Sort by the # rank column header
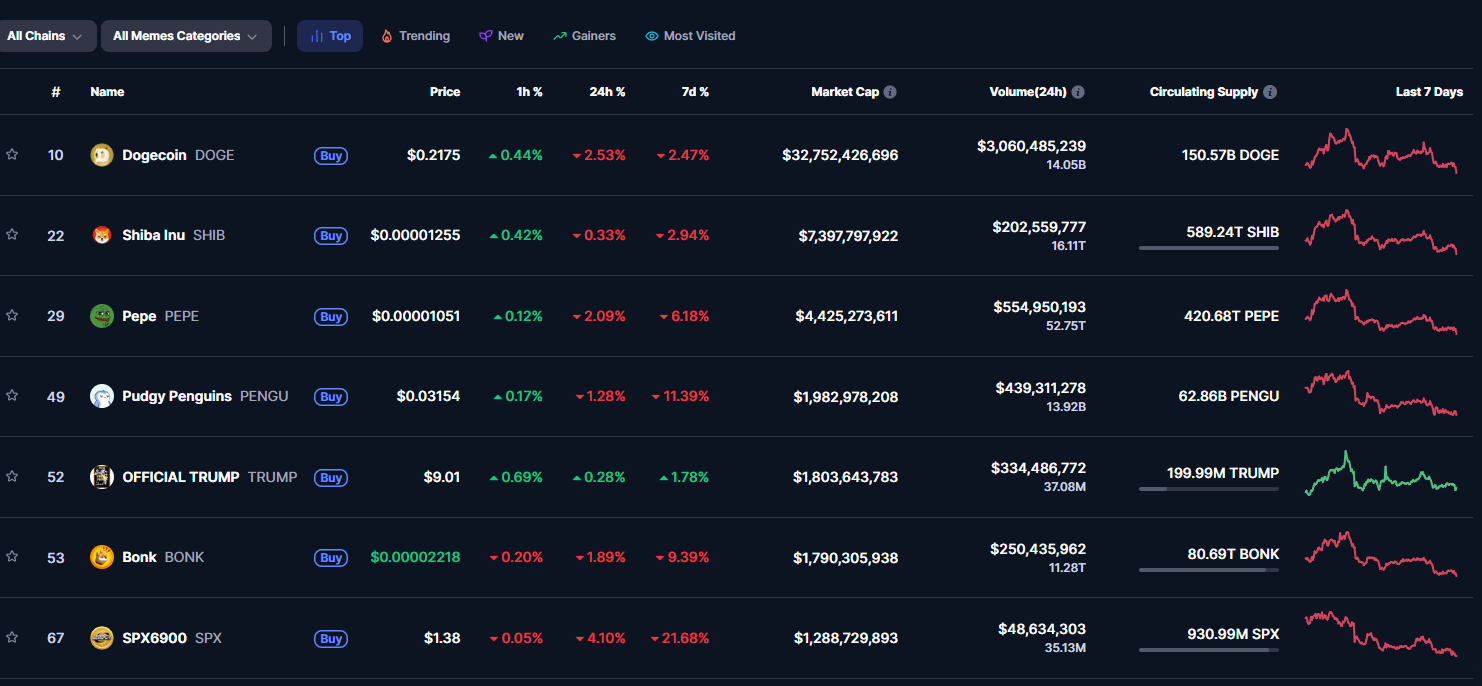 [x=56, y=92]
